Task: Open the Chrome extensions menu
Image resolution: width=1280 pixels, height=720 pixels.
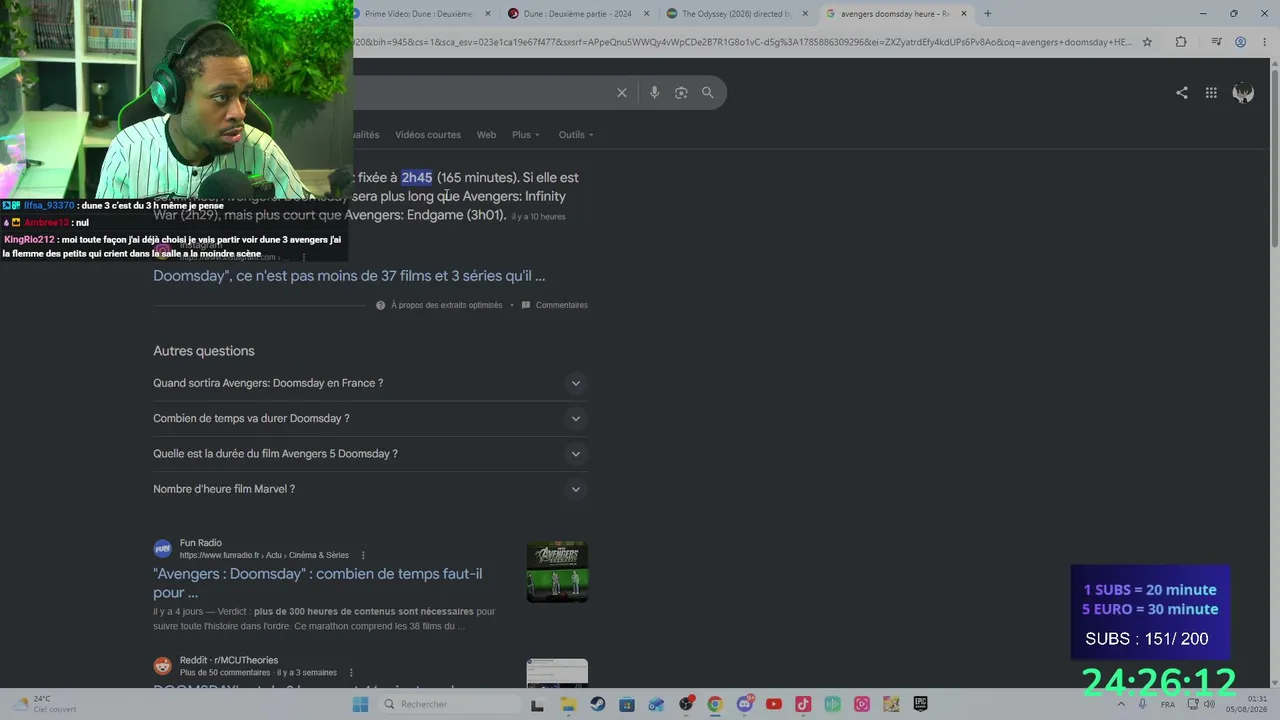Action: 1181,42
